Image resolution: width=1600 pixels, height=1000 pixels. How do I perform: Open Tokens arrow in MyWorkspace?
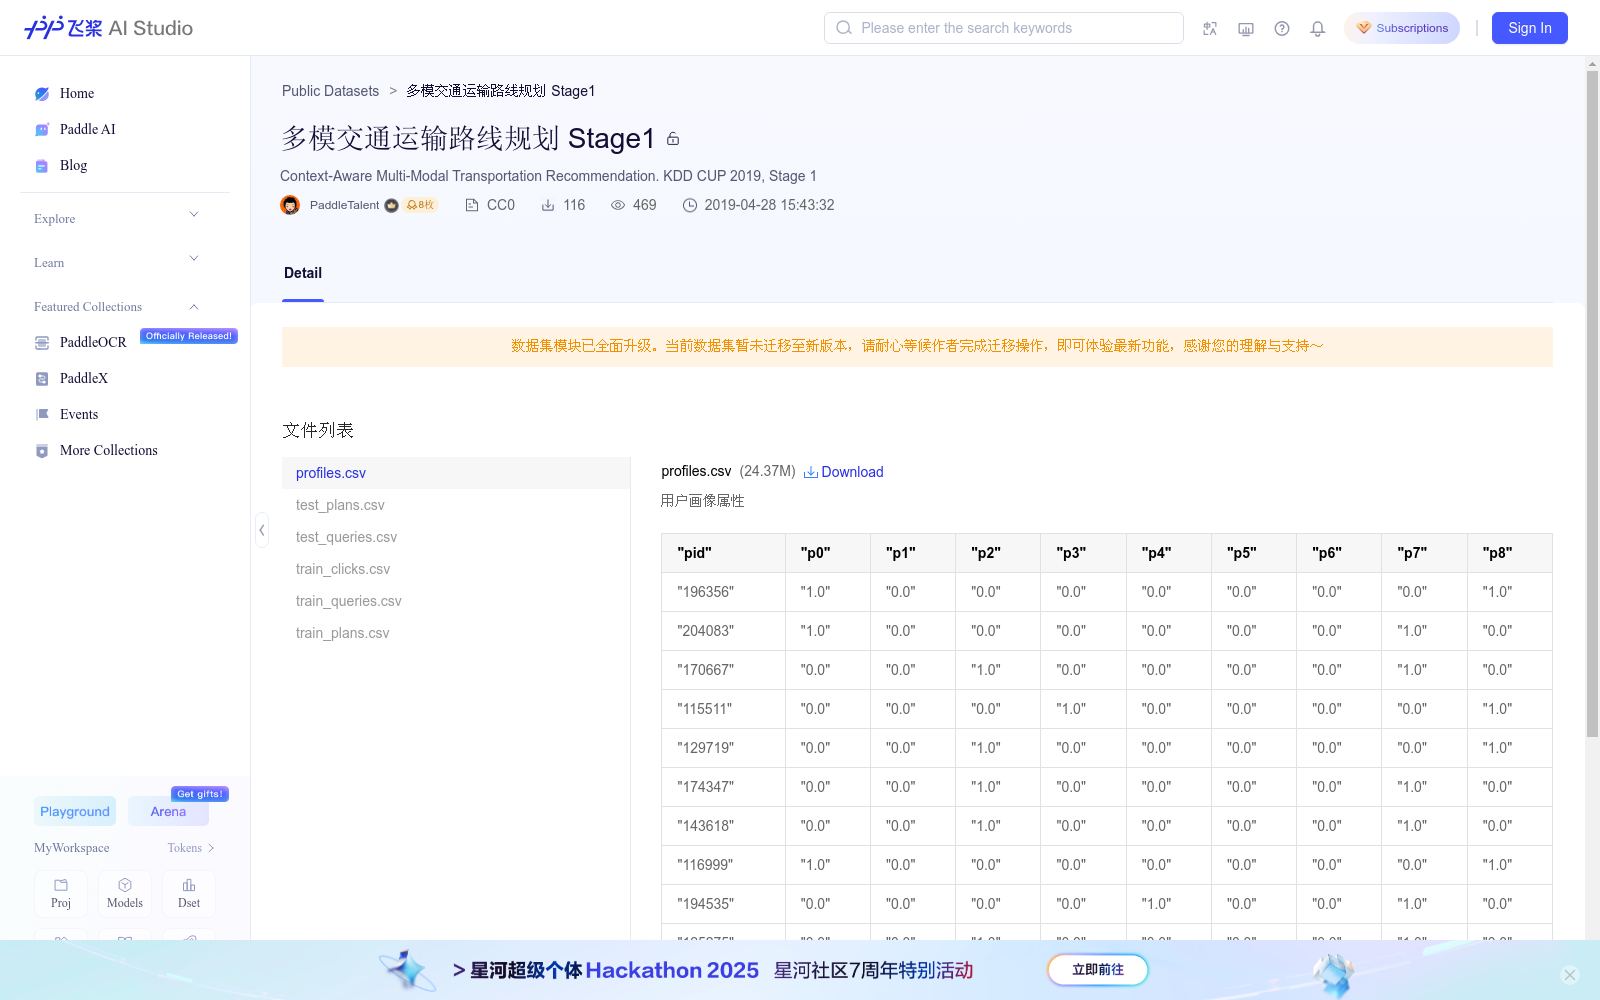pos(211,848)
